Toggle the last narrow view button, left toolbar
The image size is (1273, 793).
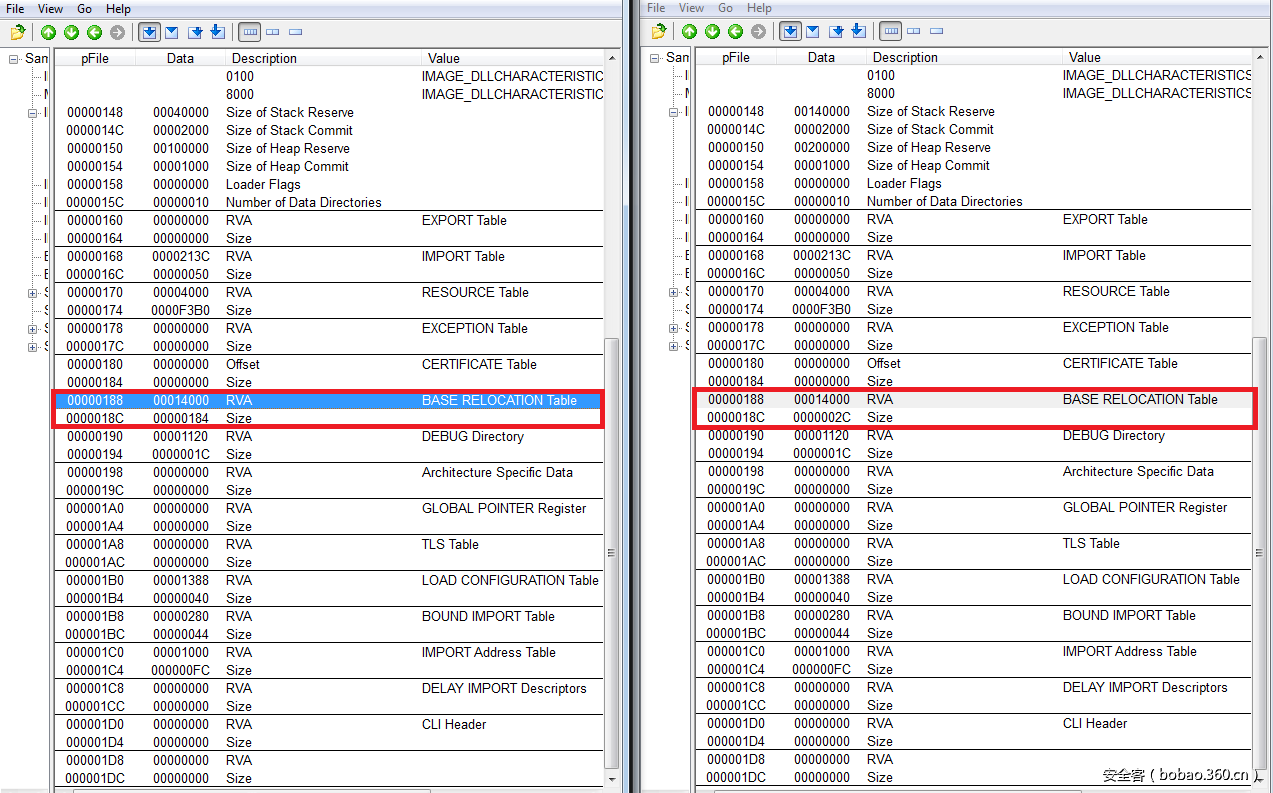(295, 32)
